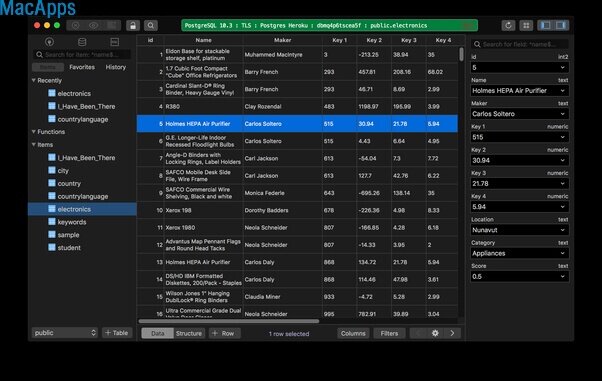602x381 pixels.
Task: Switch to the Structure tab
Action: [x=189, y=333]
